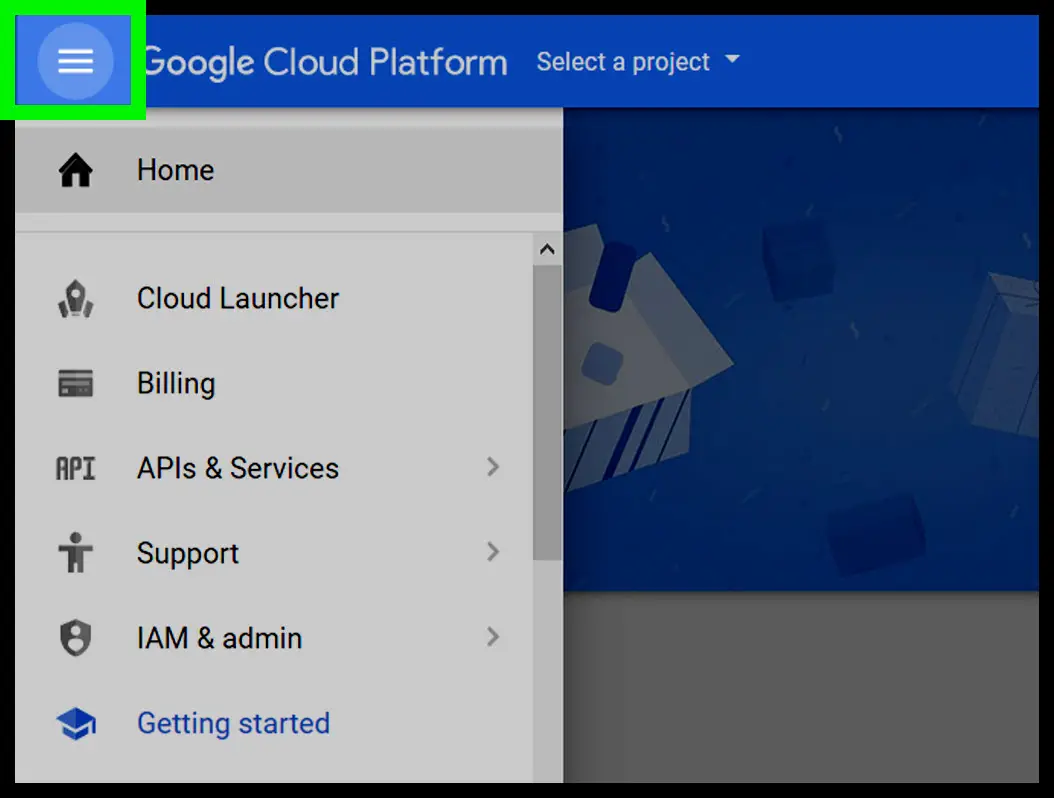Viewport: 1054px width, 798px height.
Task: Select the Support menu entry
Action: 274,553
